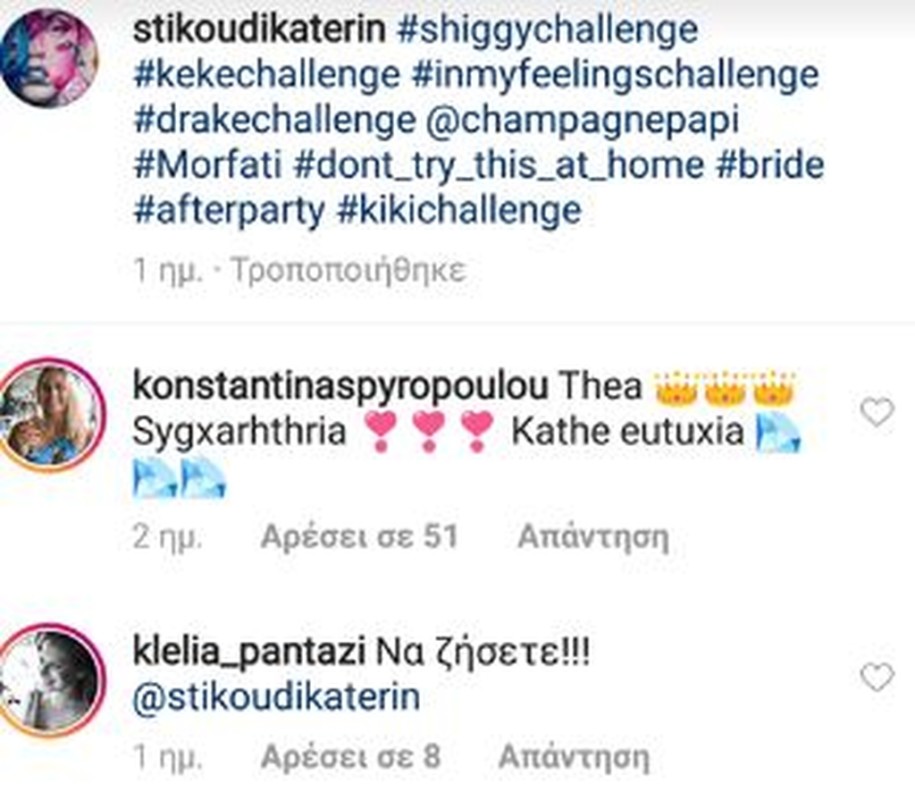Open the #afterparty hashtag
This screenshot has height=792, width=915.
pyautogui.click(x=229, y=210)
